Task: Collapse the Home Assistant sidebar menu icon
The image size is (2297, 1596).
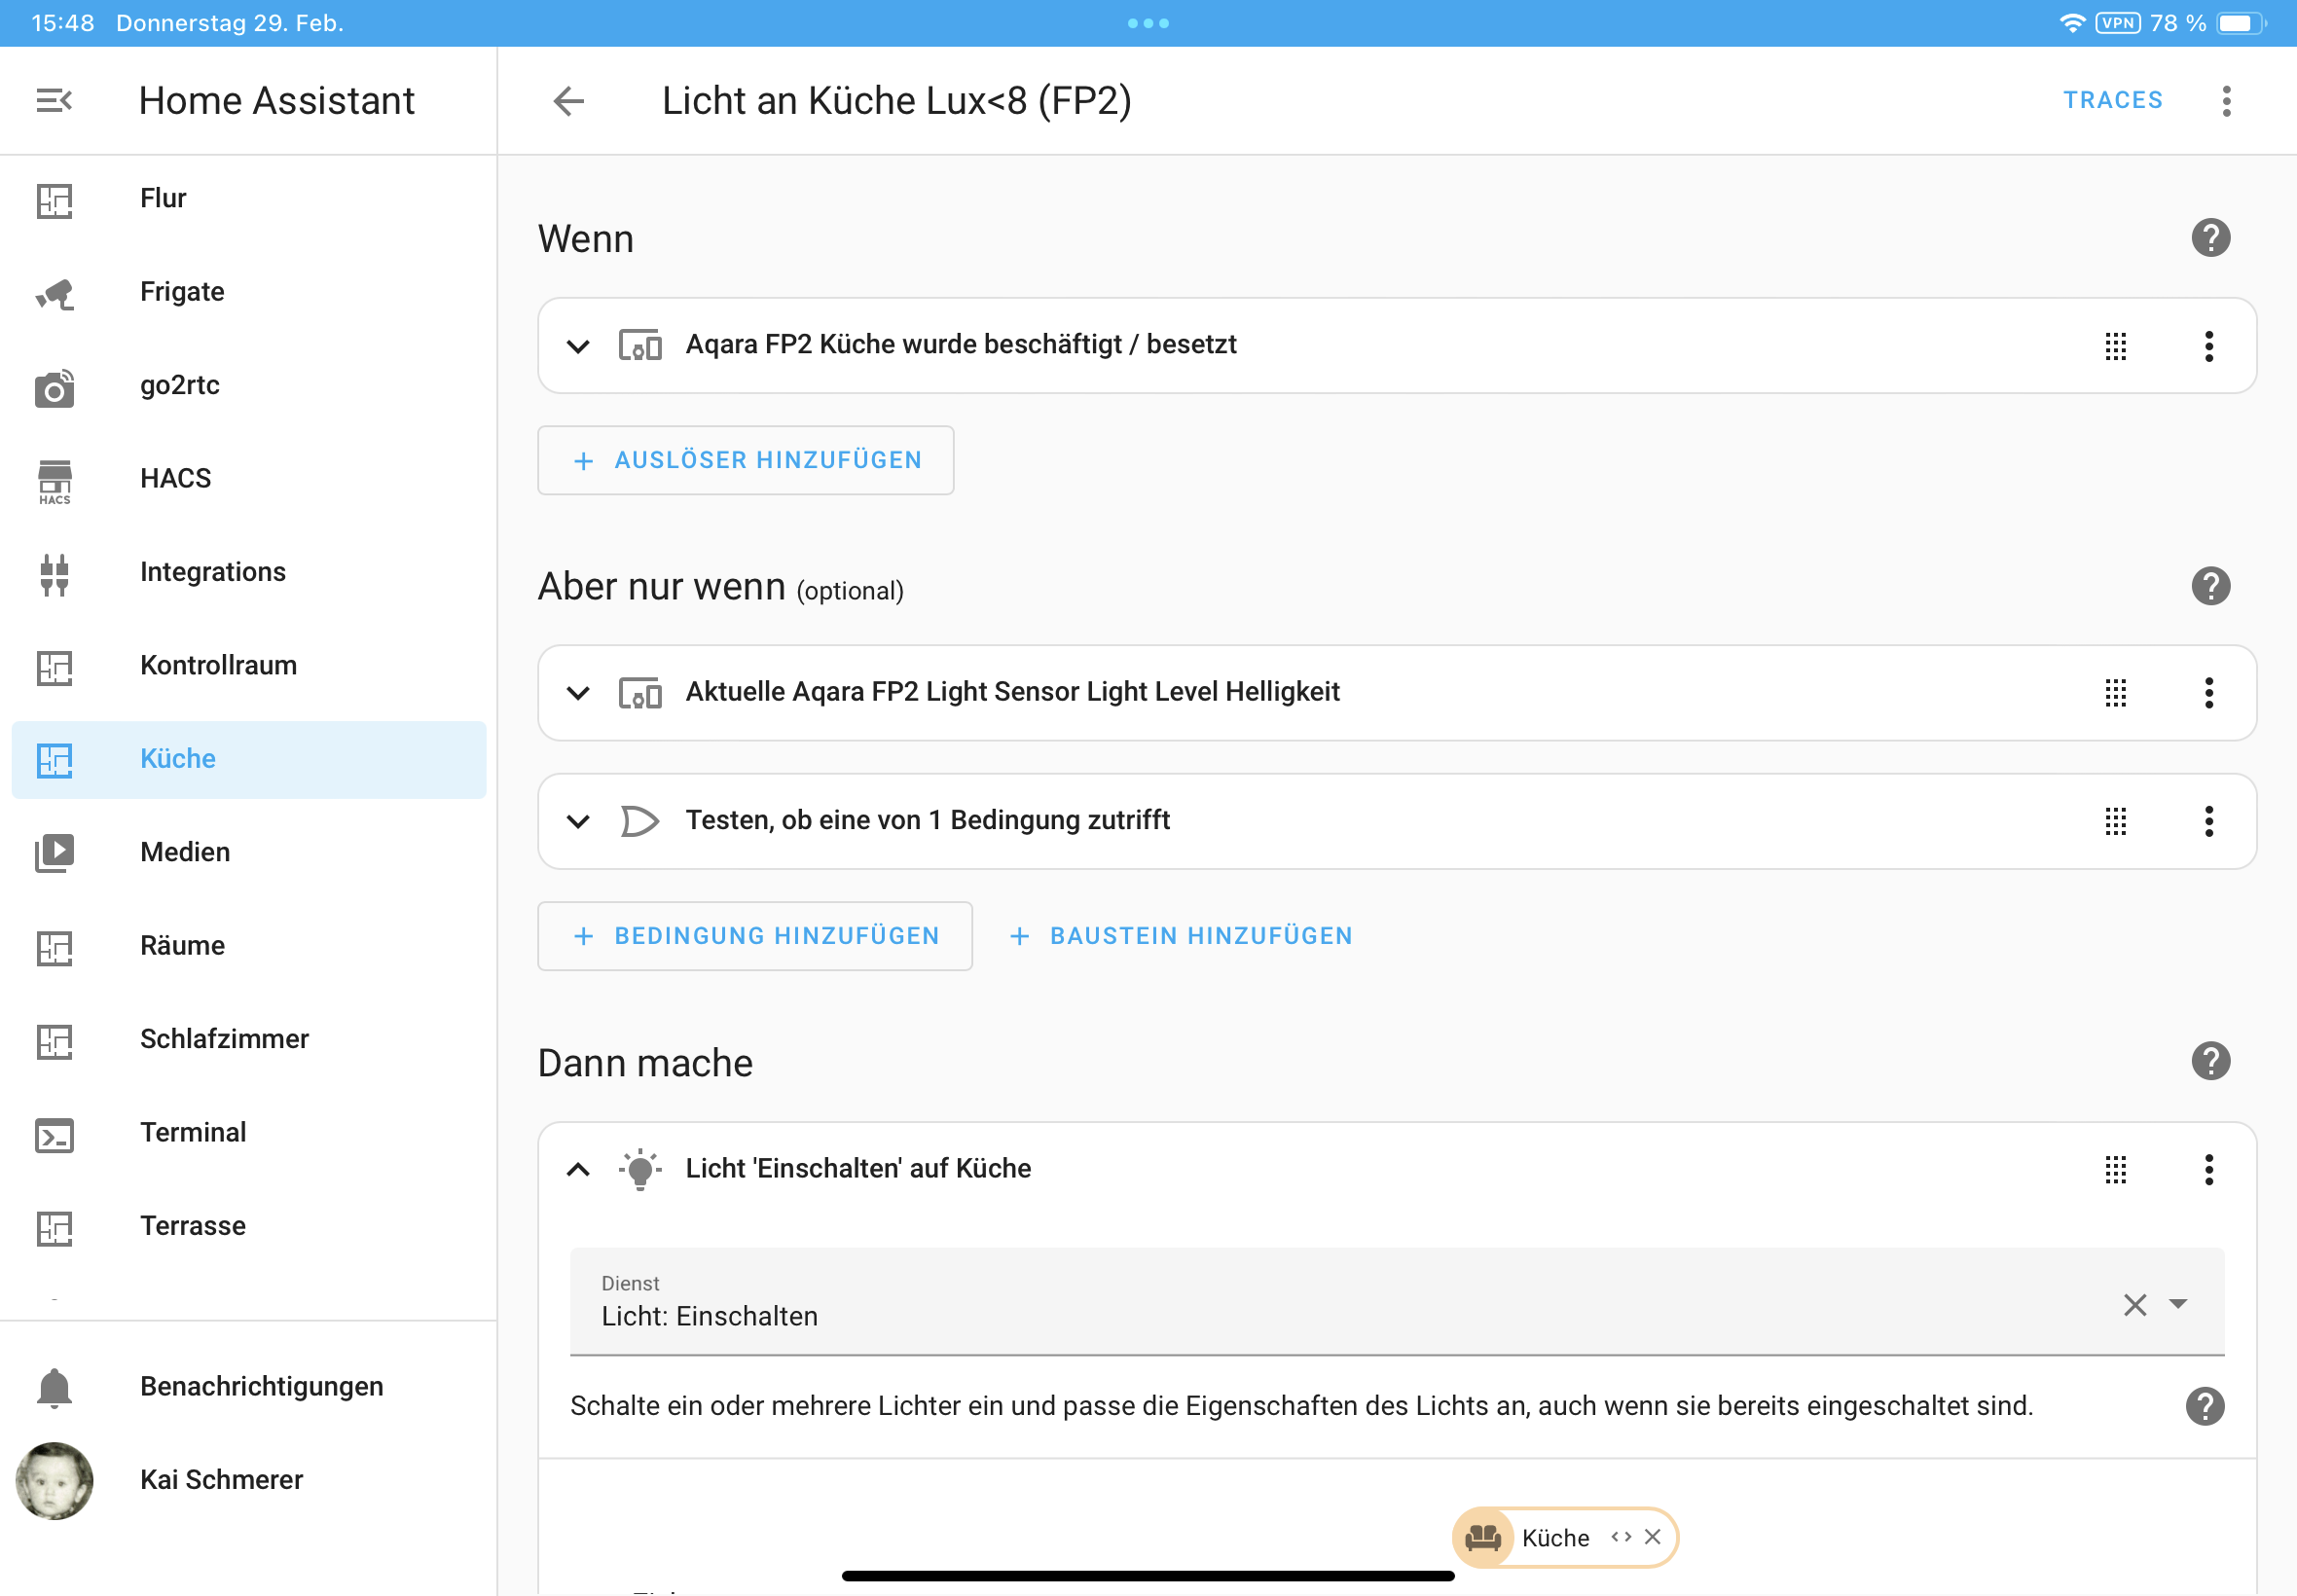Action: (x=54, y=100)
